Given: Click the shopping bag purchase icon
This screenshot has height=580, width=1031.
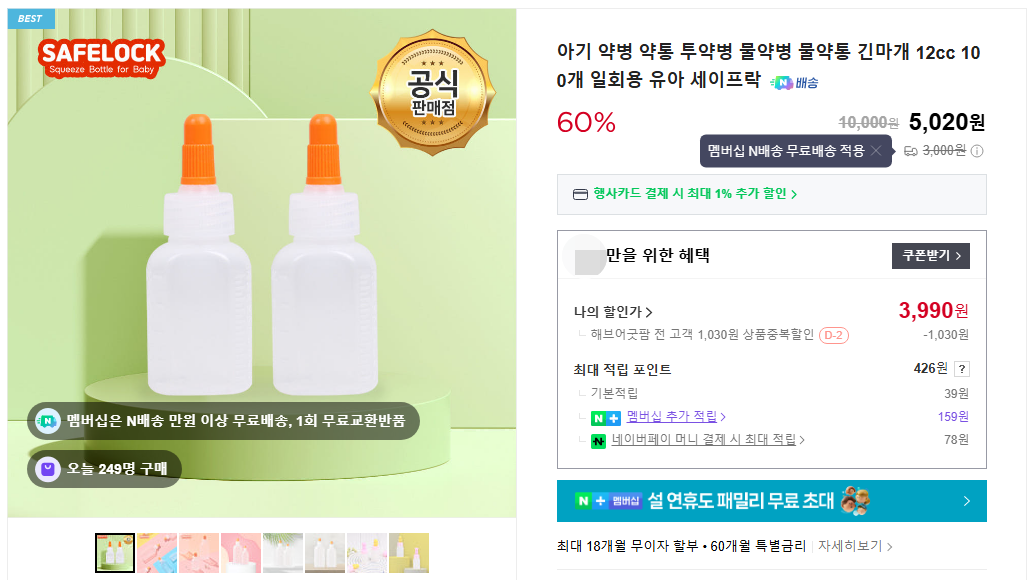Looking at the screenshot, I should (x=46, y=469).
